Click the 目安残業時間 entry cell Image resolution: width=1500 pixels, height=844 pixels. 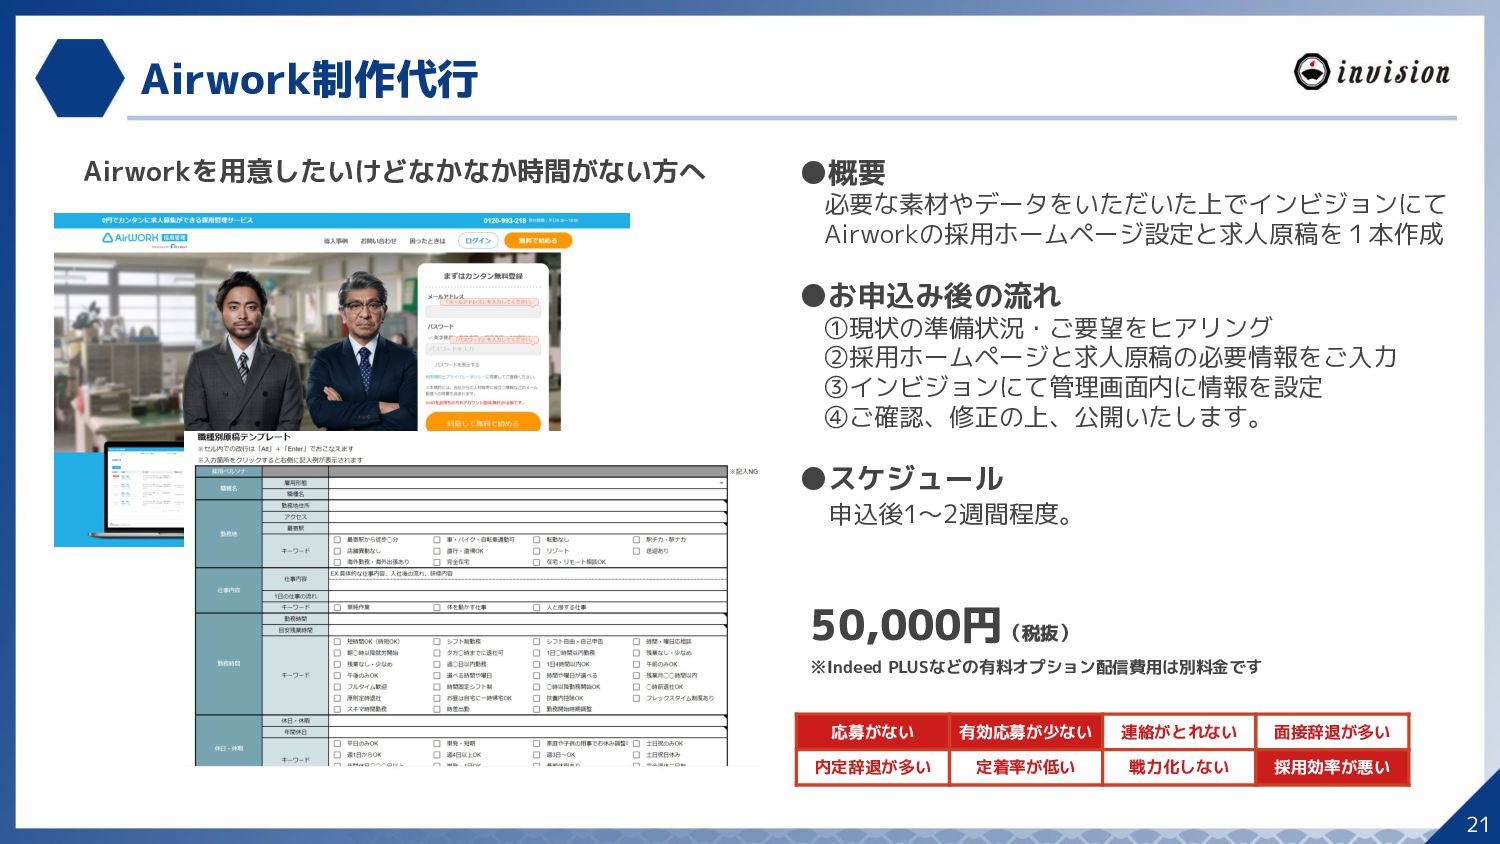pyautogui.click(x=527, y=631)
